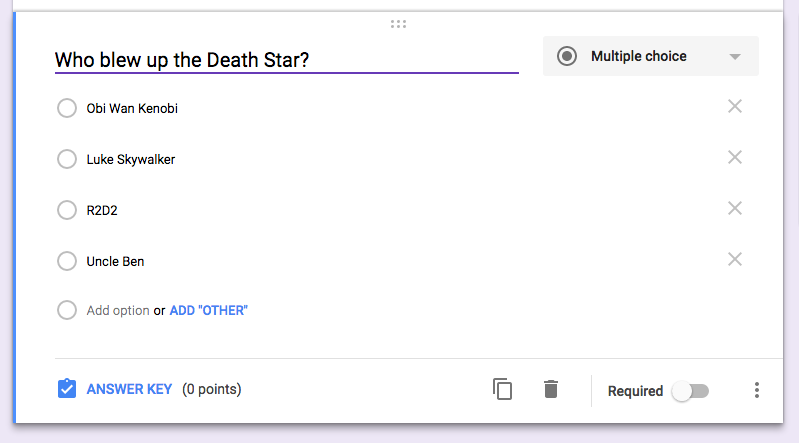Click the answer key clipboard icon

(x=67, y=388)
